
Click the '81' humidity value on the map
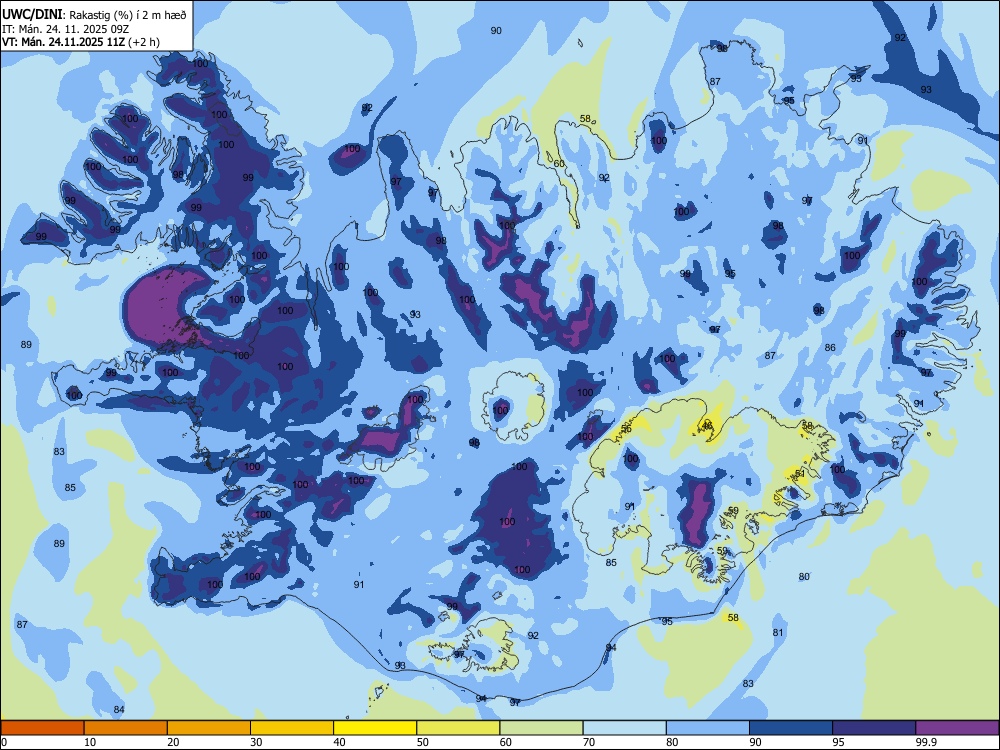(778, 633)
